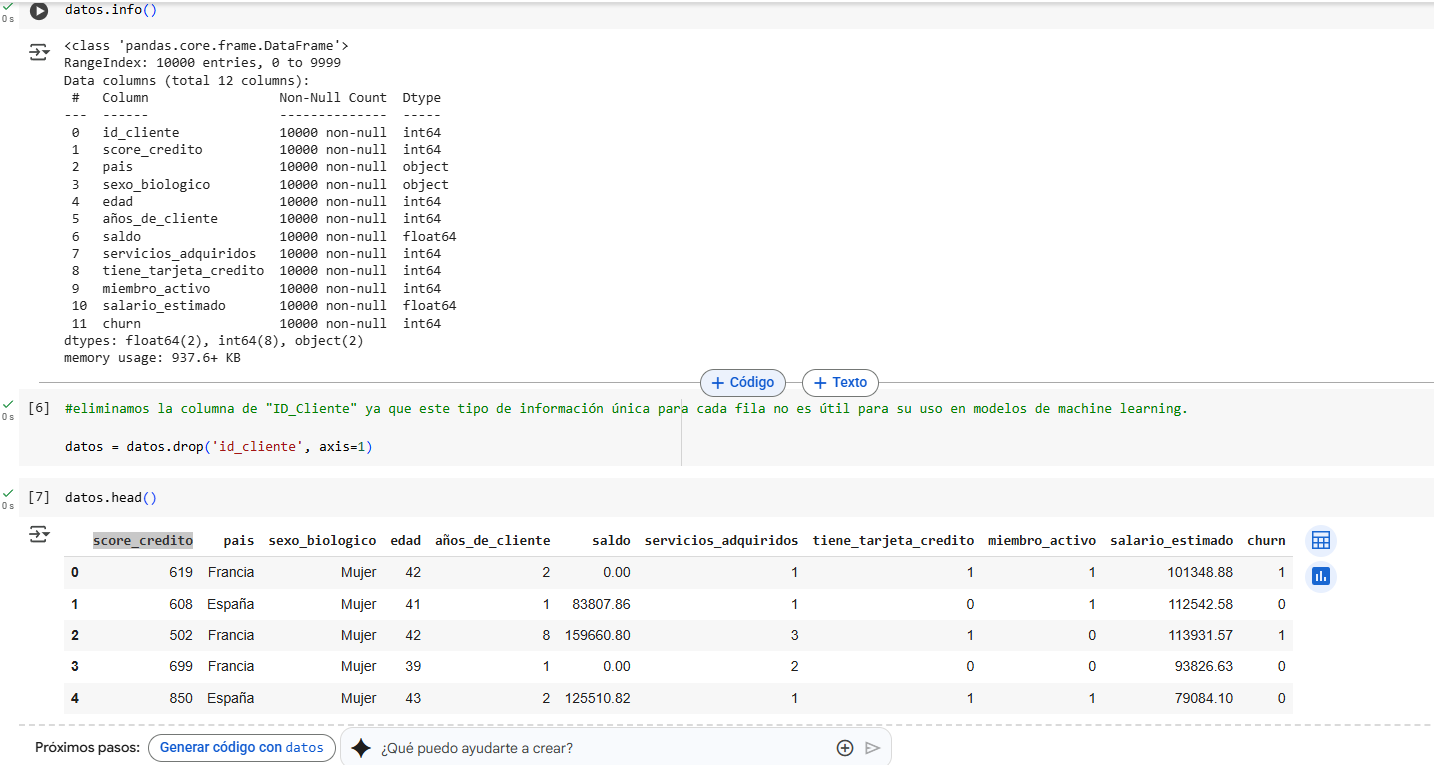The width and height of the screenshot is (1434, 765).
Task: Click the [7] execution counter to run cell
Action: click(x=39, y=497)
